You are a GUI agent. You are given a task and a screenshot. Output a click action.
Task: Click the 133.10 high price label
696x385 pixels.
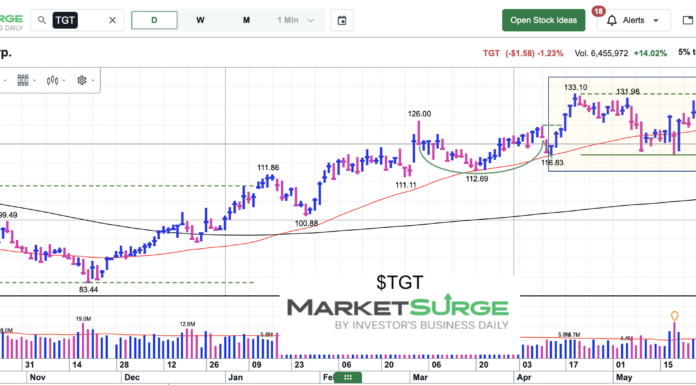tap(575, 87)
